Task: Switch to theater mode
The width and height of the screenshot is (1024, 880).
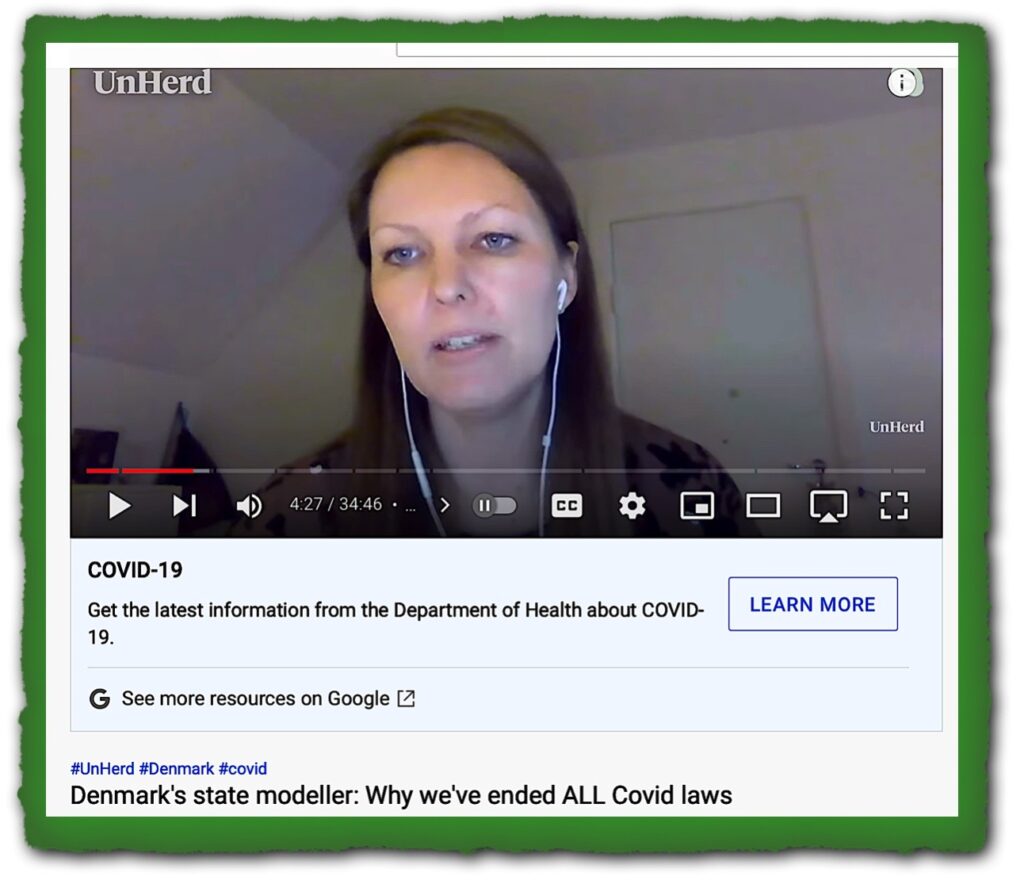Action: 763,506
